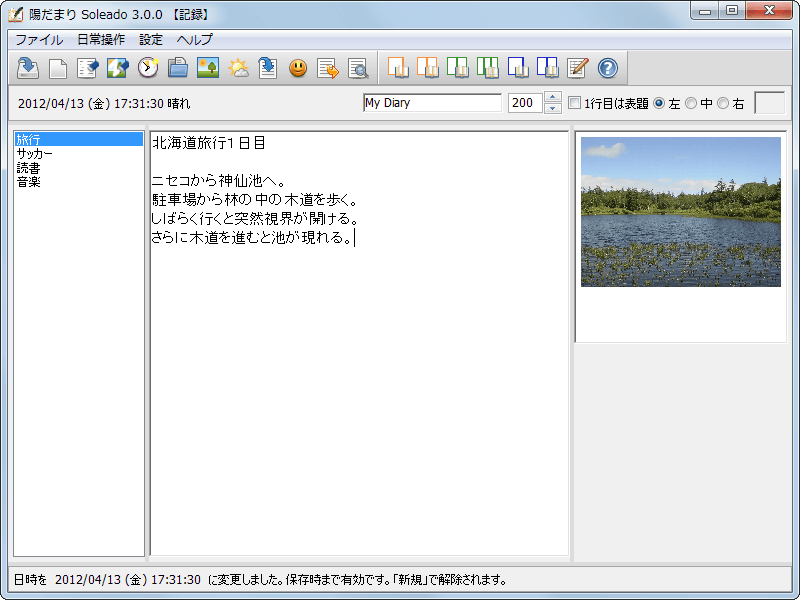Enable the 1行目は表題 checkbox

574,103
